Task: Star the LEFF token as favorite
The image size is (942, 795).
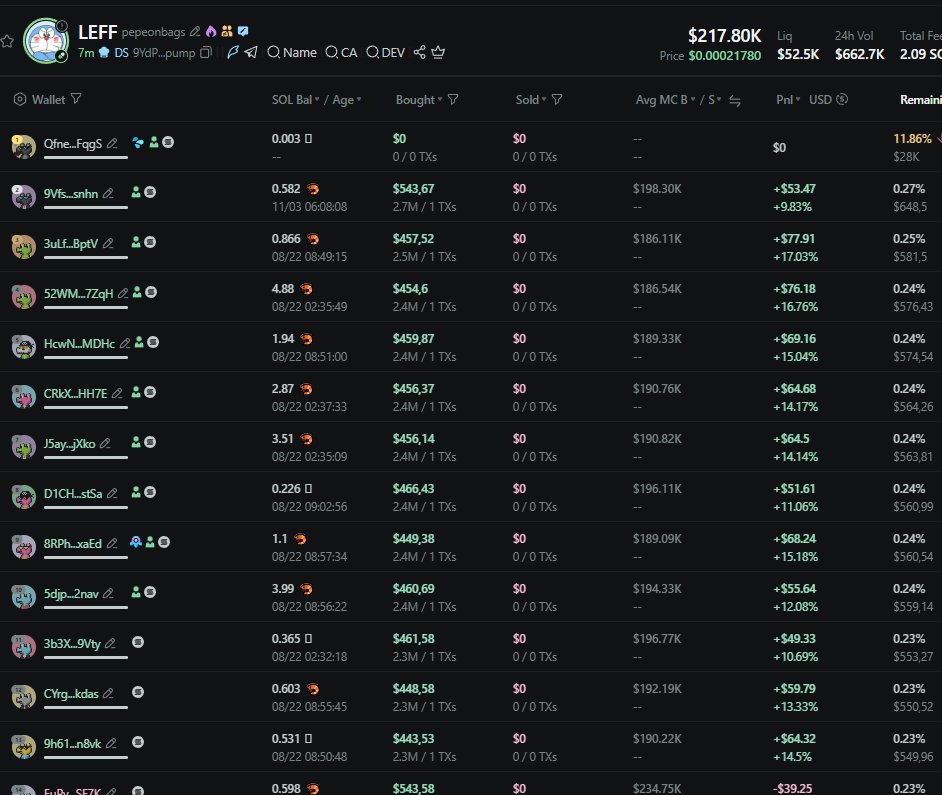Action: (7, 41)
